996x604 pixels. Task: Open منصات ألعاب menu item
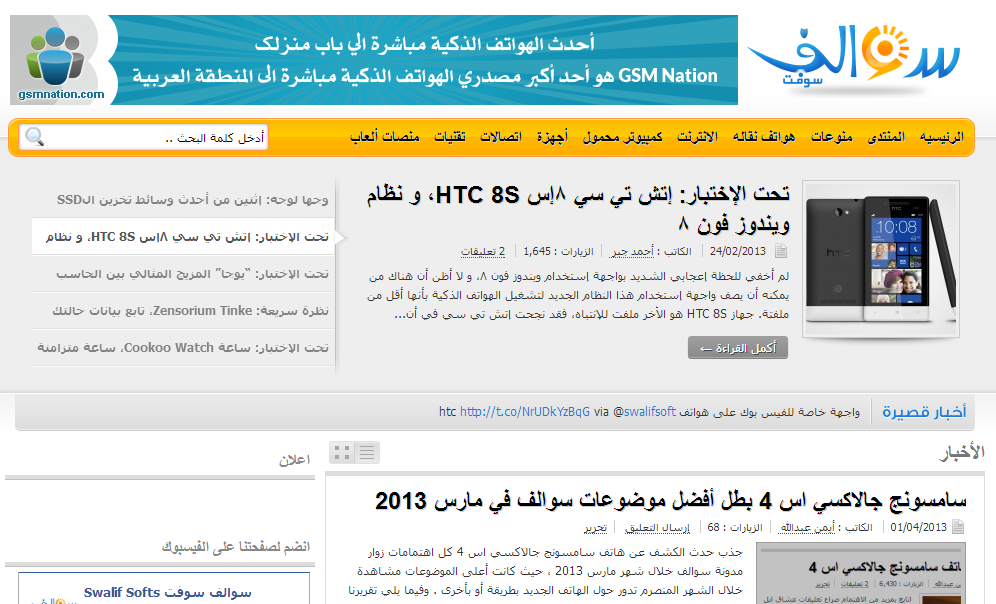[x=384, y=137]
